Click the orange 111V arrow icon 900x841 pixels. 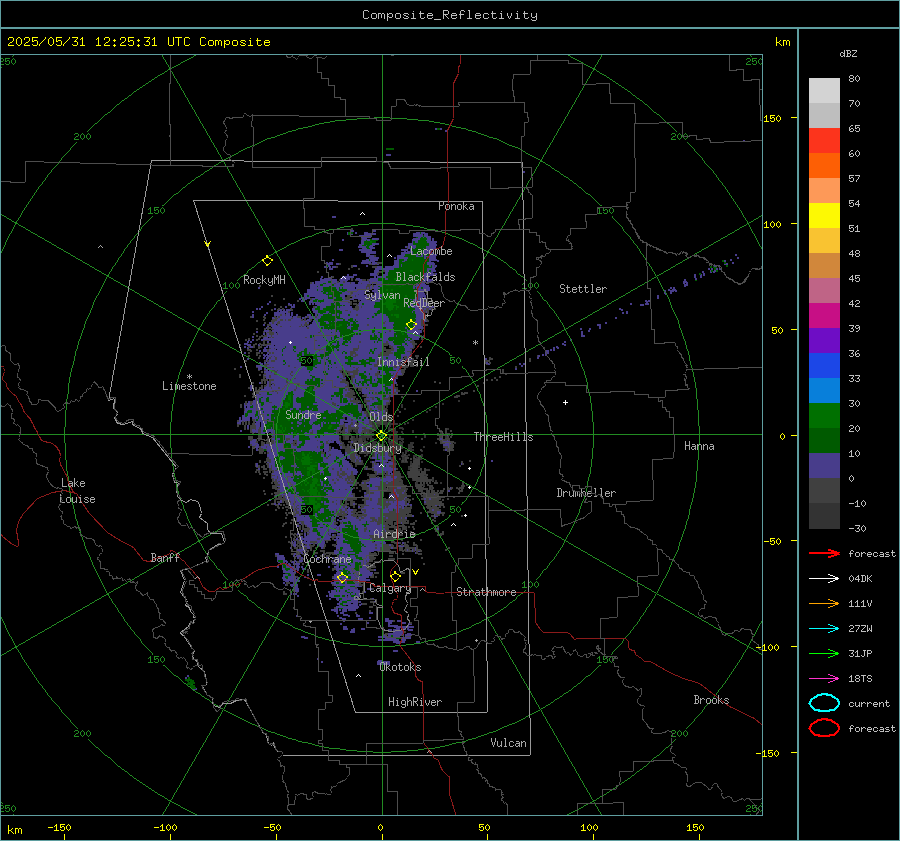coord(824,603)
